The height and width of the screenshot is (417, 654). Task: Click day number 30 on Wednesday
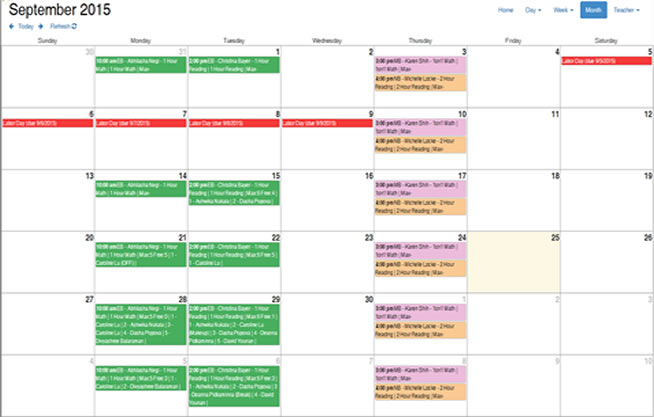[369, 299]
